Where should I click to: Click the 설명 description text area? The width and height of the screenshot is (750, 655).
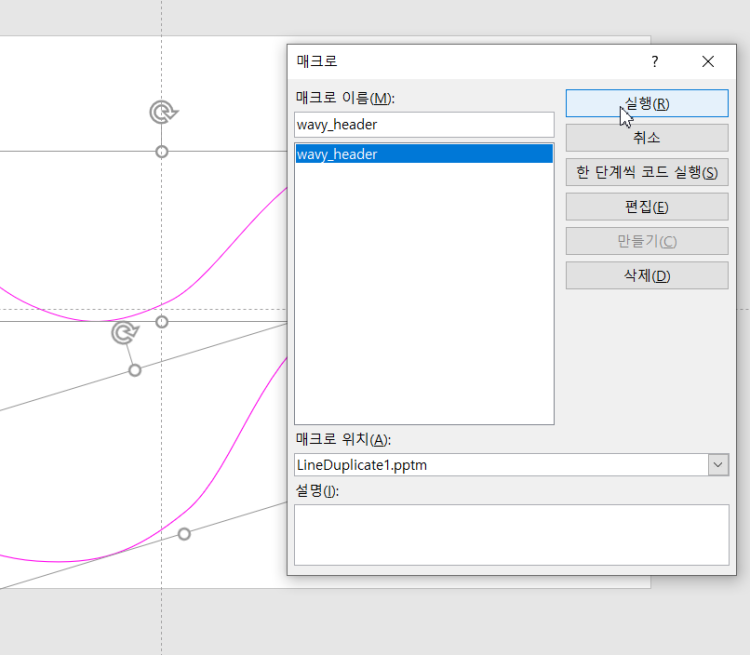coord(511,534)
